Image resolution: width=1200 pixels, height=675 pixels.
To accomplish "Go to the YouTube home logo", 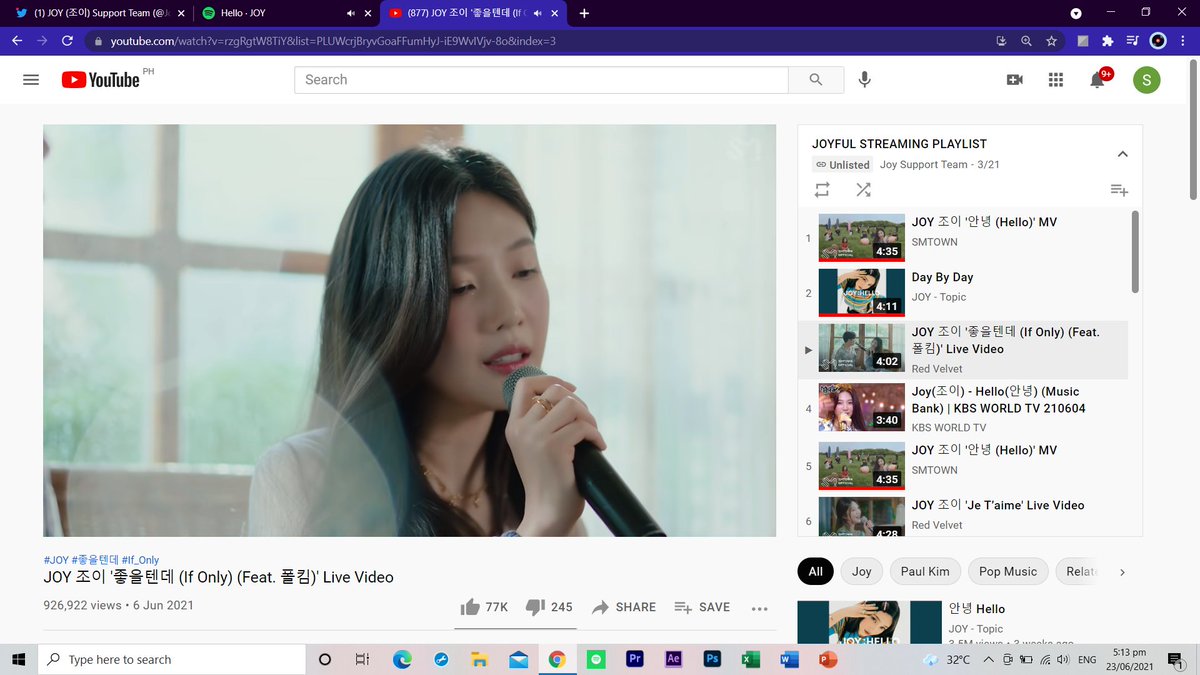I will pos(101,80).
